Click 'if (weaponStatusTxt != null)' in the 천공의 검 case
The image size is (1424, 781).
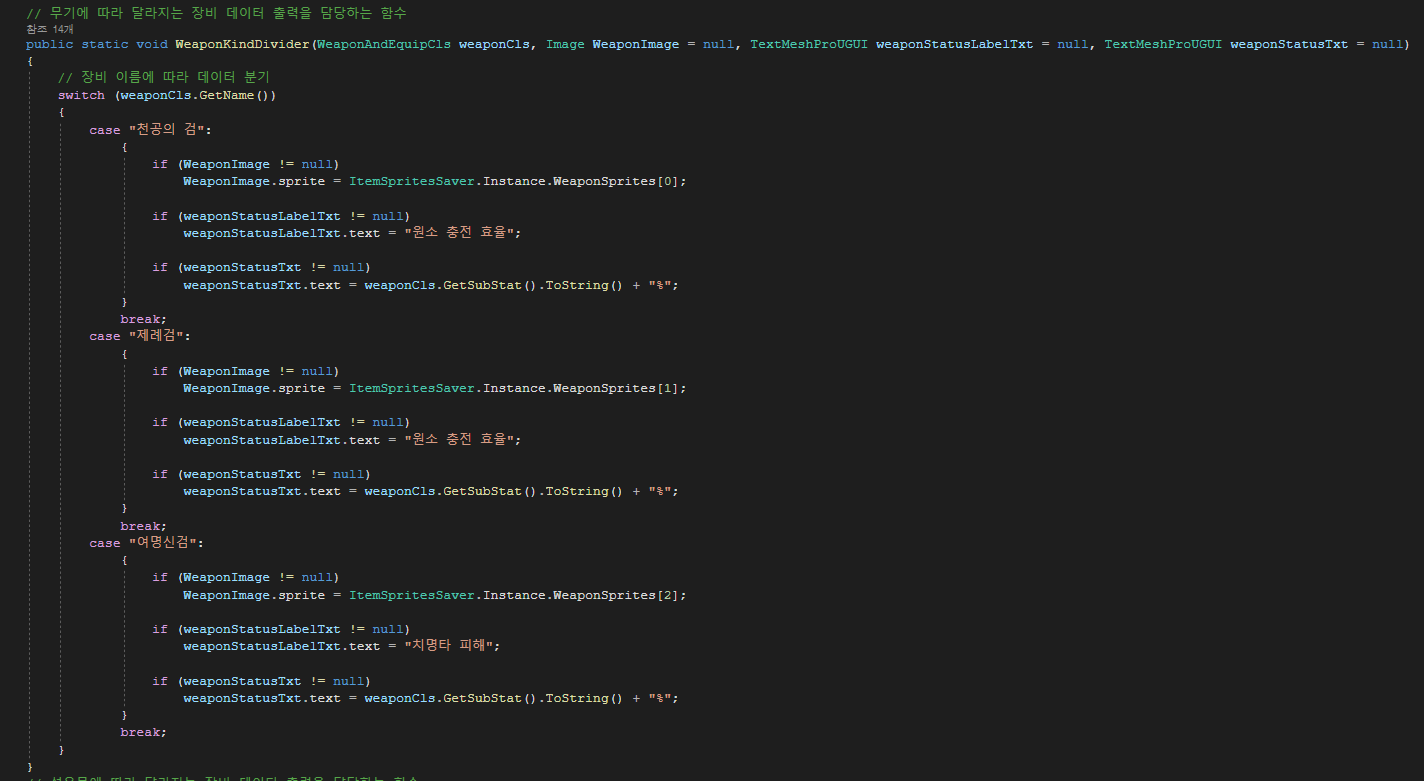pyautogui.click(x=261, y=267)
